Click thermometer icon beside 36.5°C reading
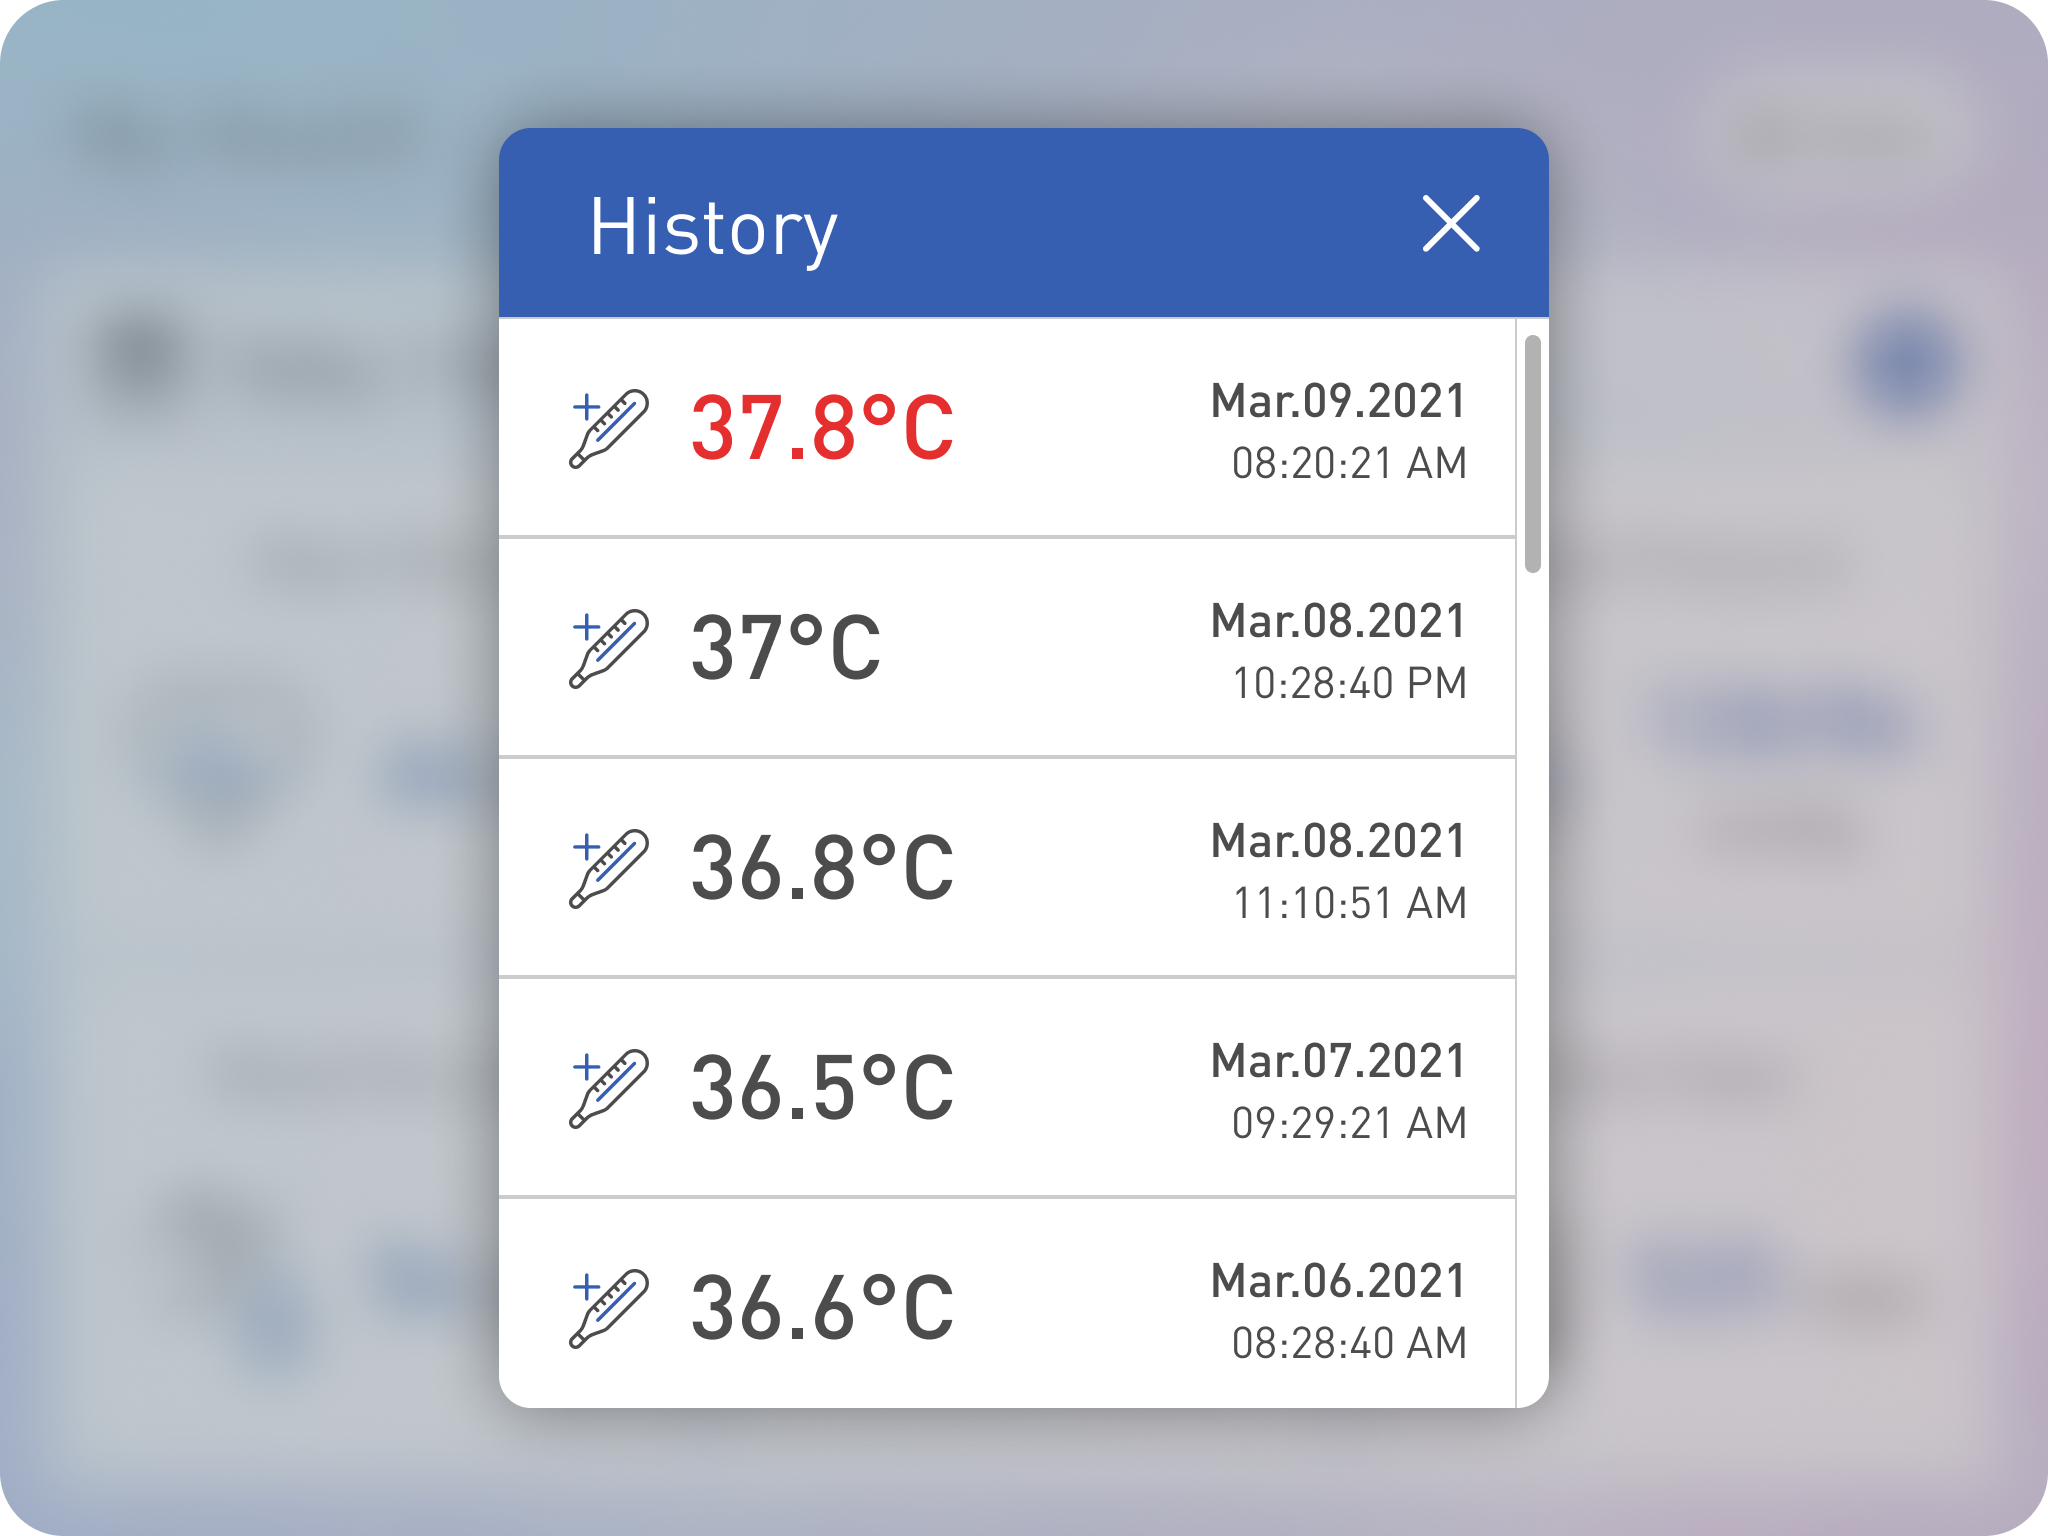The height and width of the screenshot is (1536, 2048). (x=609, y=1088)
